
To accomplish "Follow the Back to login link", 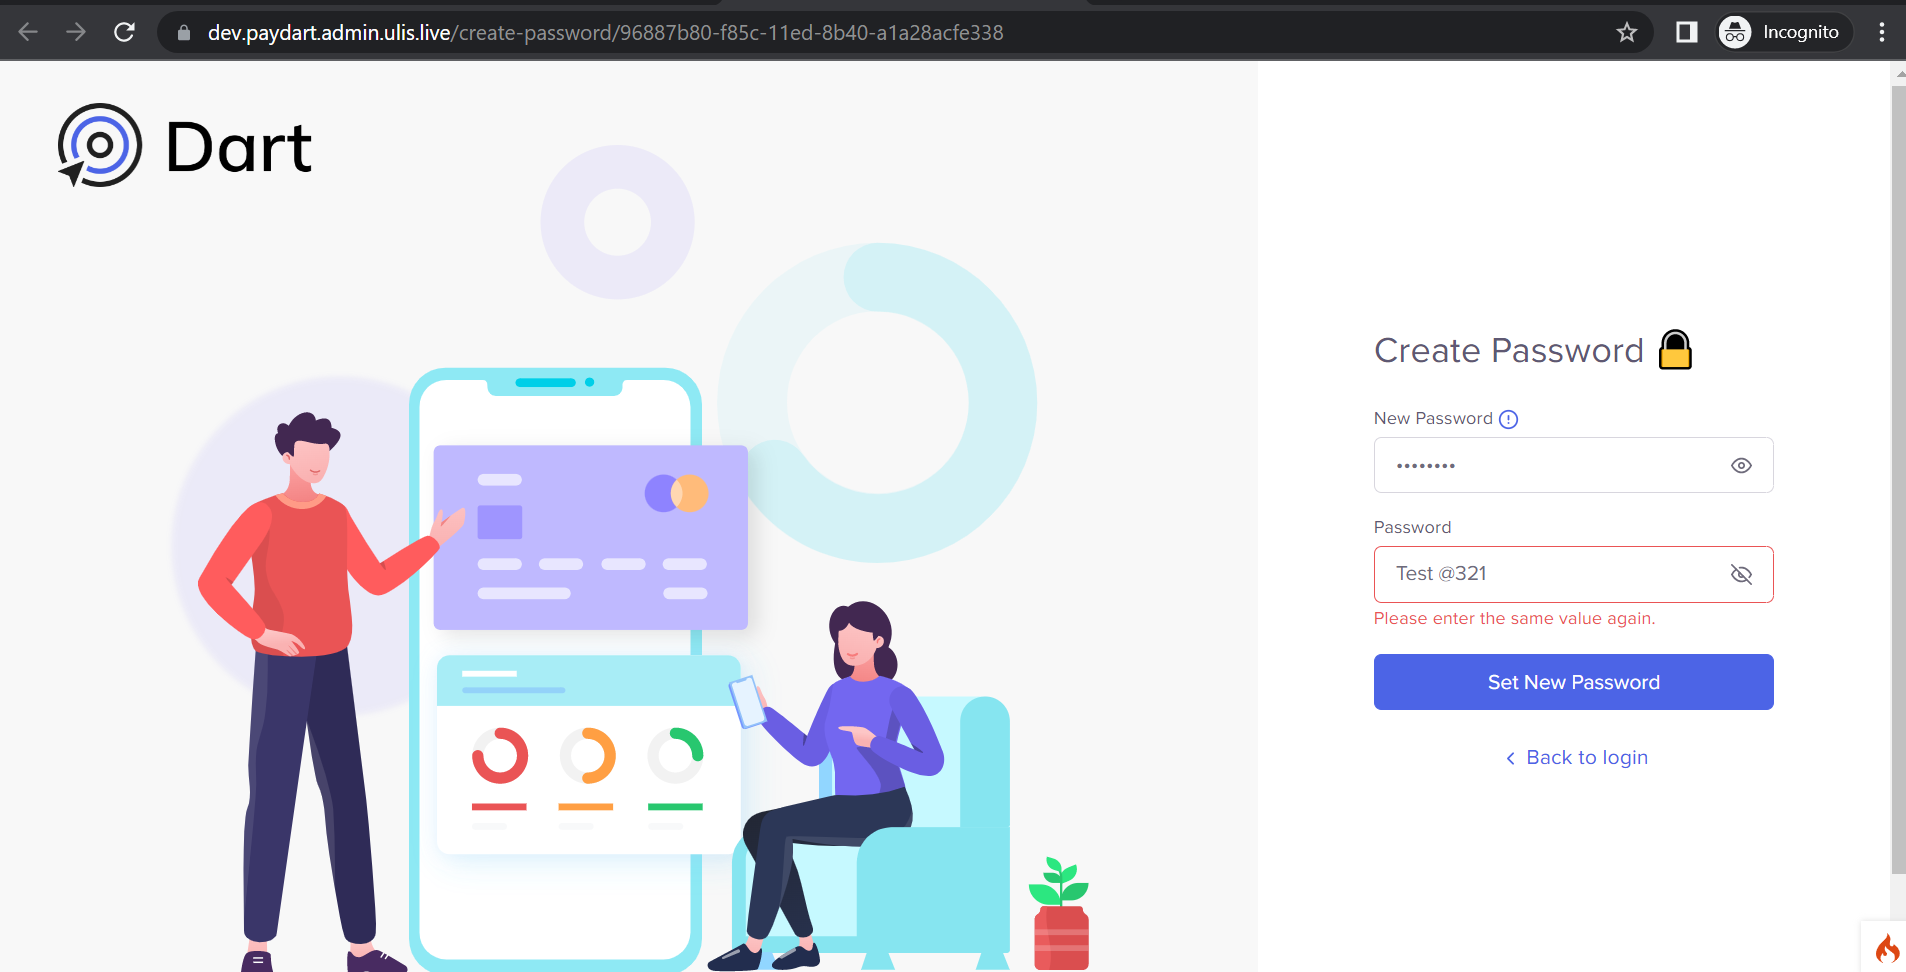I will 1586,758.
